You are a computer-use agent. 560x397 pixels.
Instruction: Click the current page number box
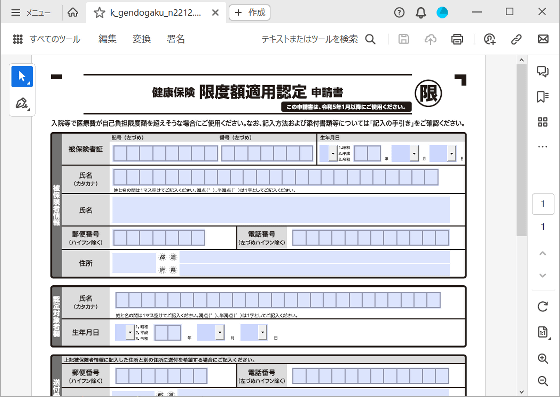543,204
